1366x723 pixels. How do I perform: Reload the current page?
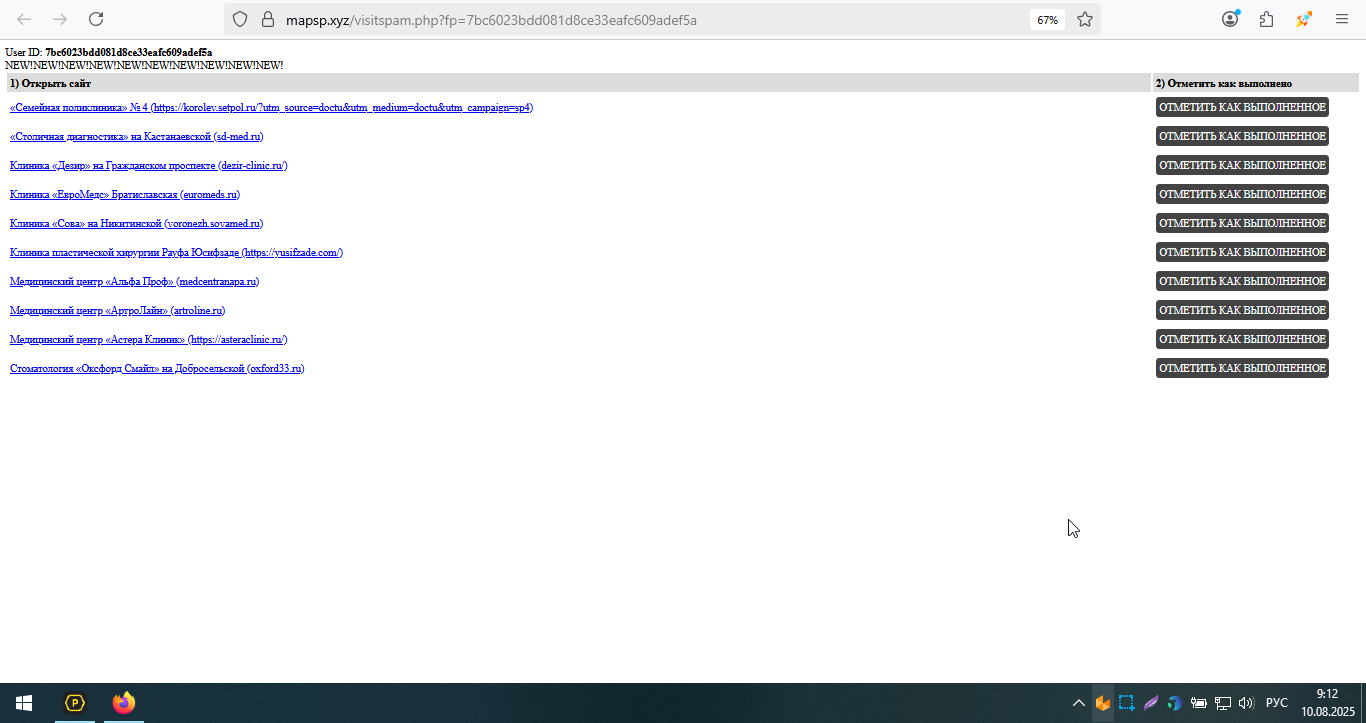point(96,19)
